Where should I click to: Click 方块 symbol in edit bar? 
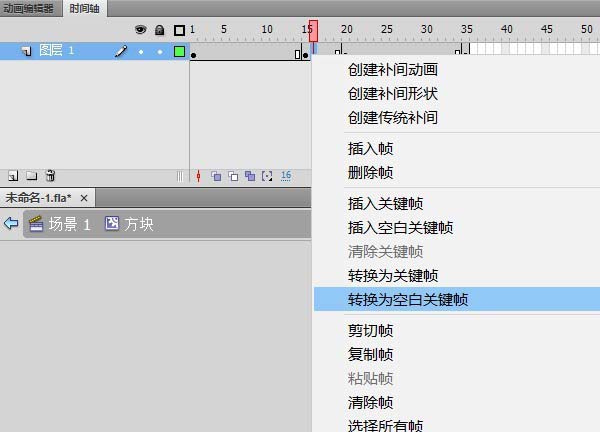[129, 224]
